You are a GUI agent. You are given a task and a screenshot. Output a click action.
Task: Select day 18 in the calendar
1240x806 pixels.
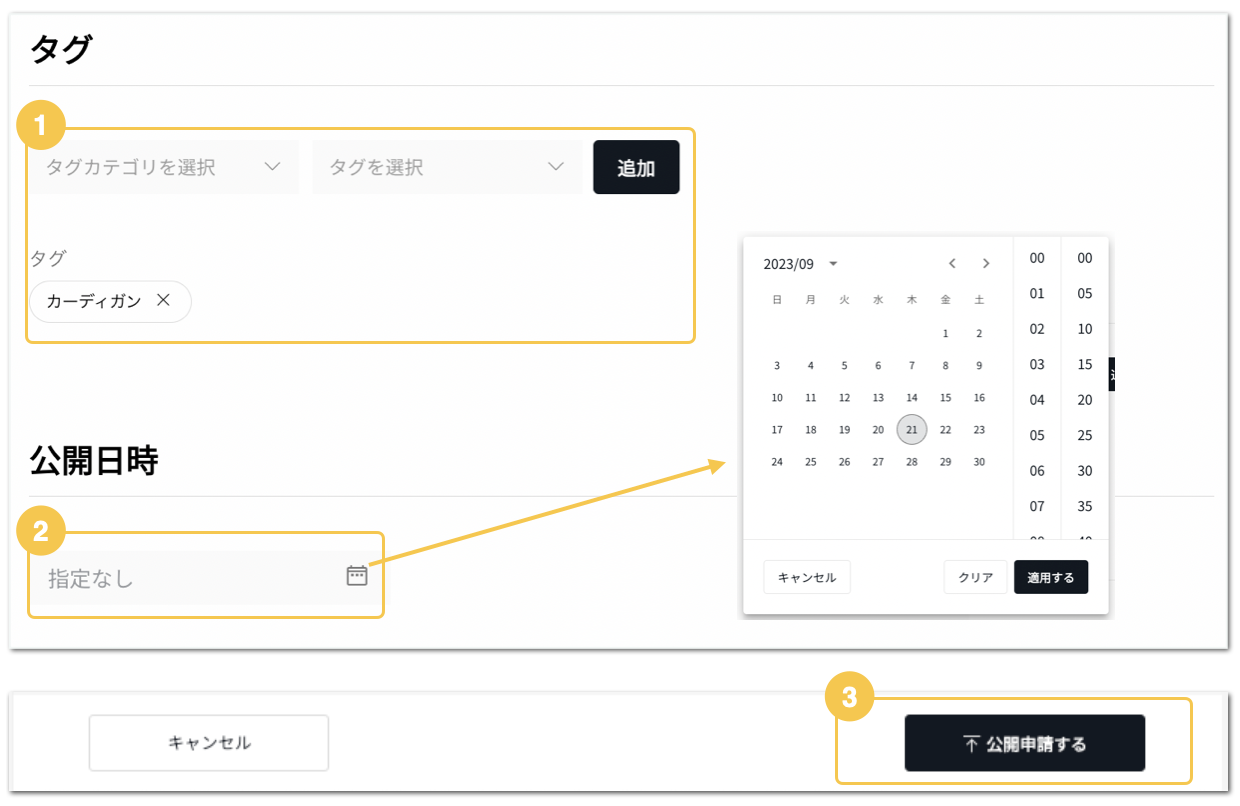click(811, 430)
